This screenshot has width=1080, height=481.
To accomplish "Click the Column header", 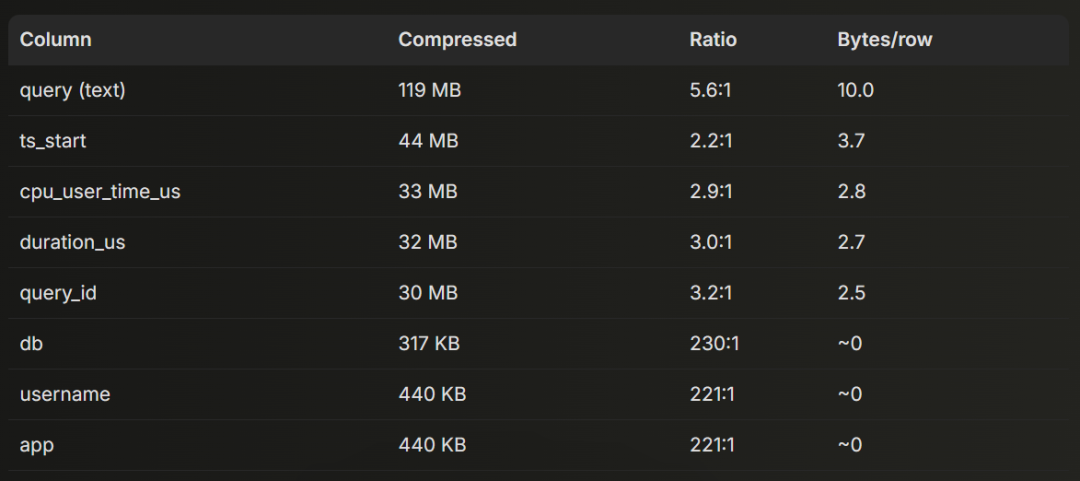I will click(55, 40).
